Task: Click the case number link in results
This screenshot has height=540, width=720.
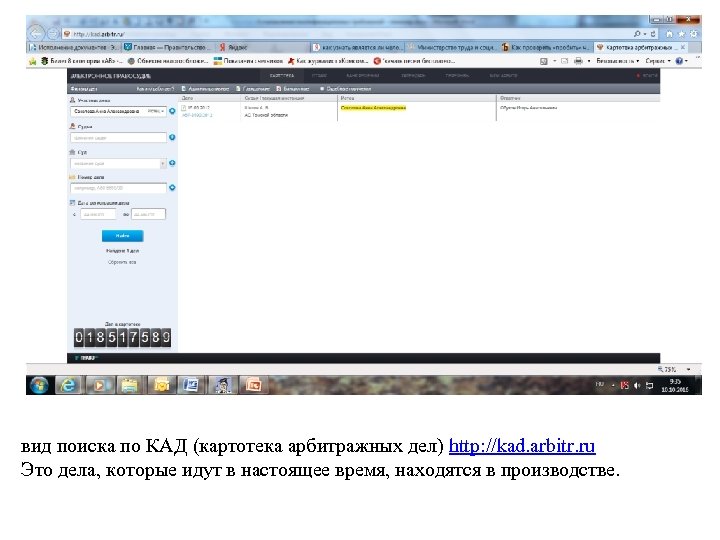Action: [197, 115]
